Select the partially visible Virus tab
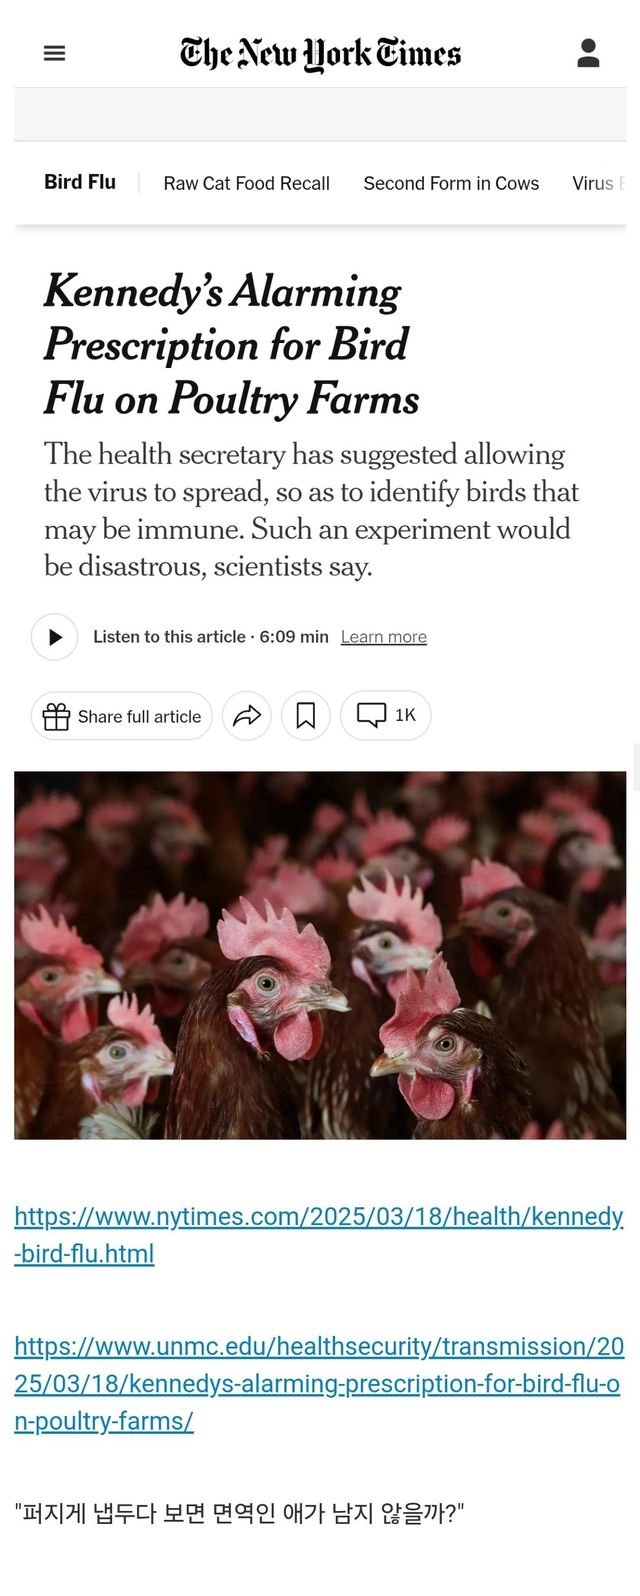640x1596 pixels. tap(598, 183)
